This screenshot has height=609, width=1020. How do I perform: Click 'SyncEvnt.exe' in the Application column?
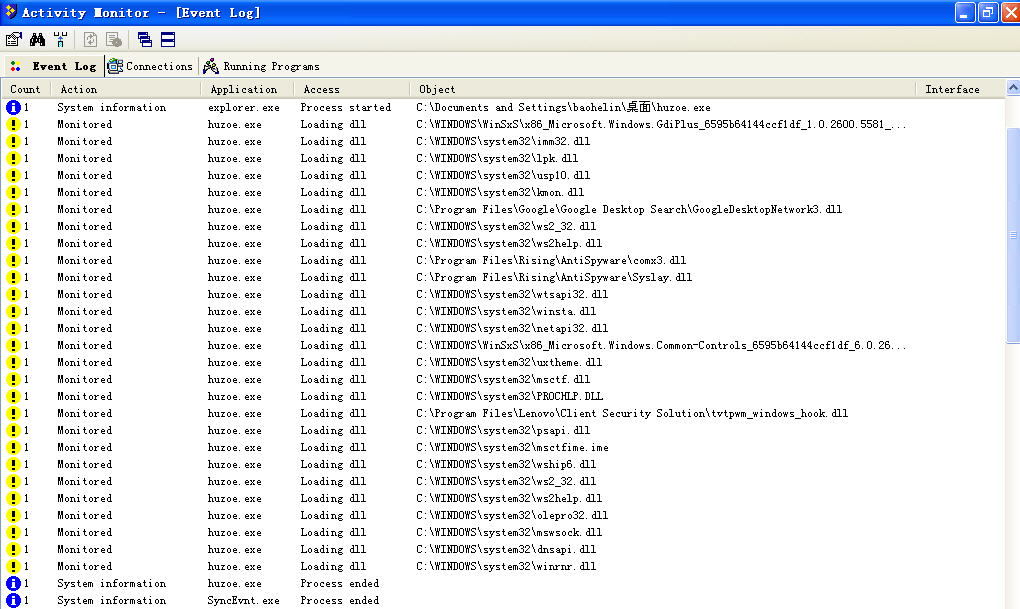244,601
